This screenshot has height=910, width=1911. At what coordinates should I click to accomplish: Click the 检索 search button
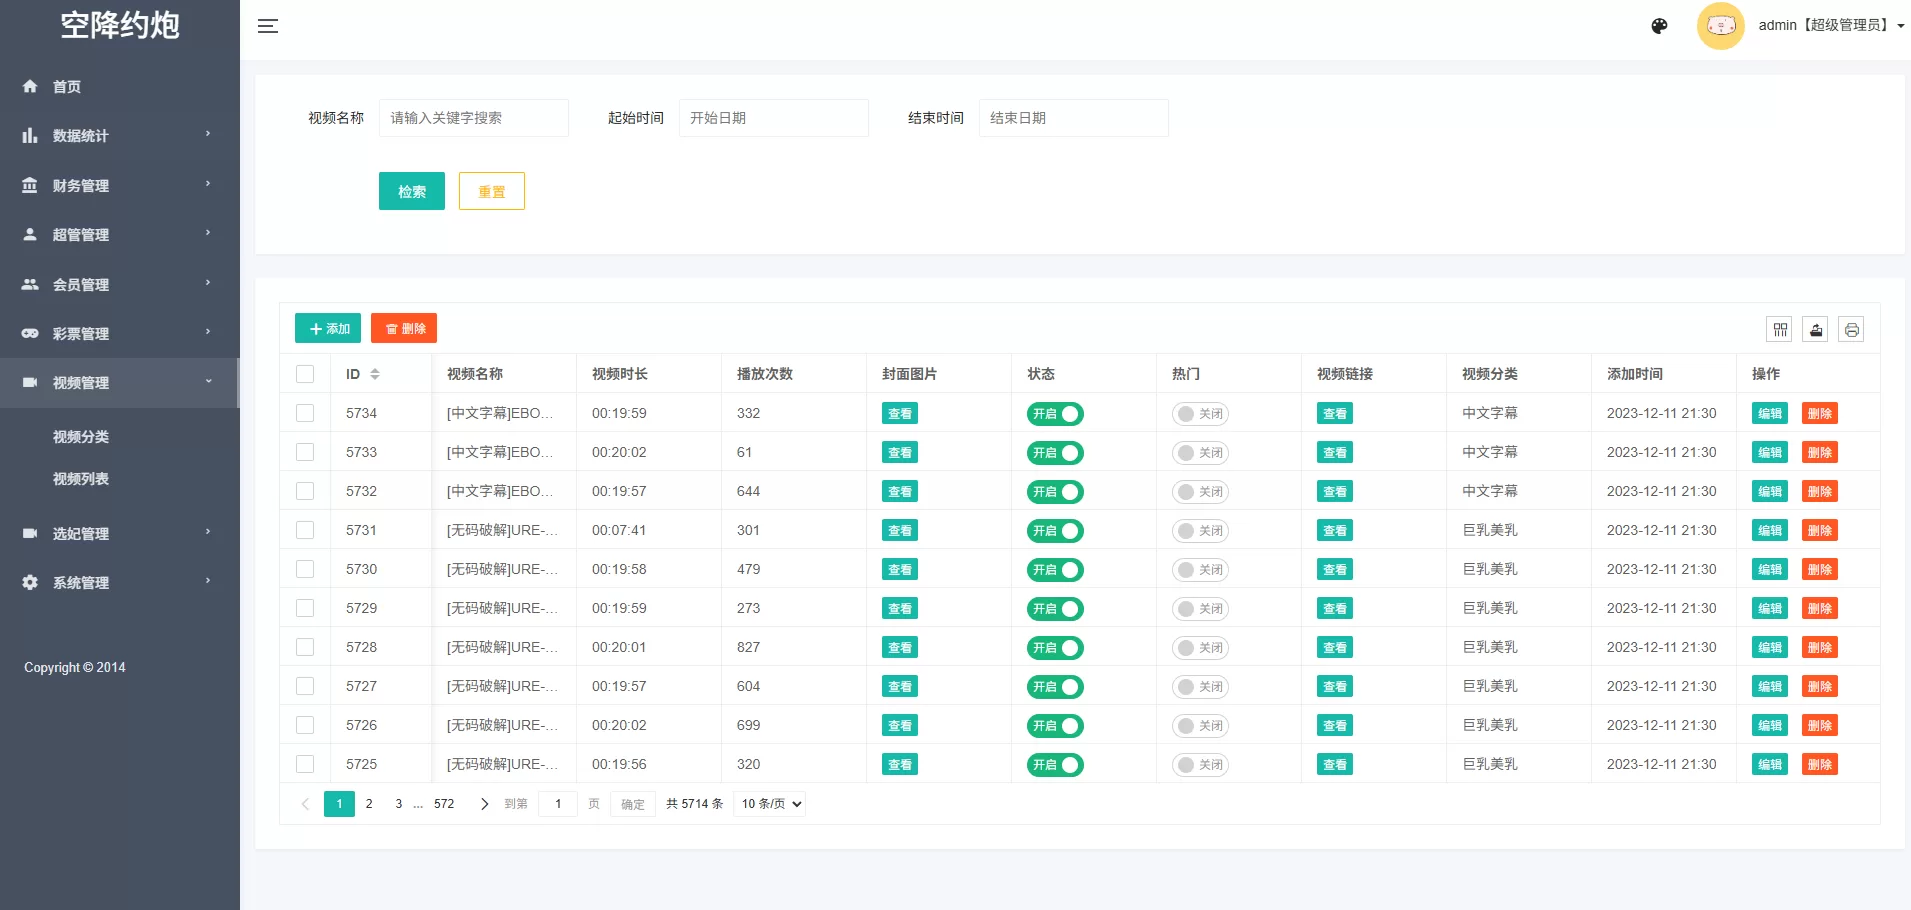point(411,191)
